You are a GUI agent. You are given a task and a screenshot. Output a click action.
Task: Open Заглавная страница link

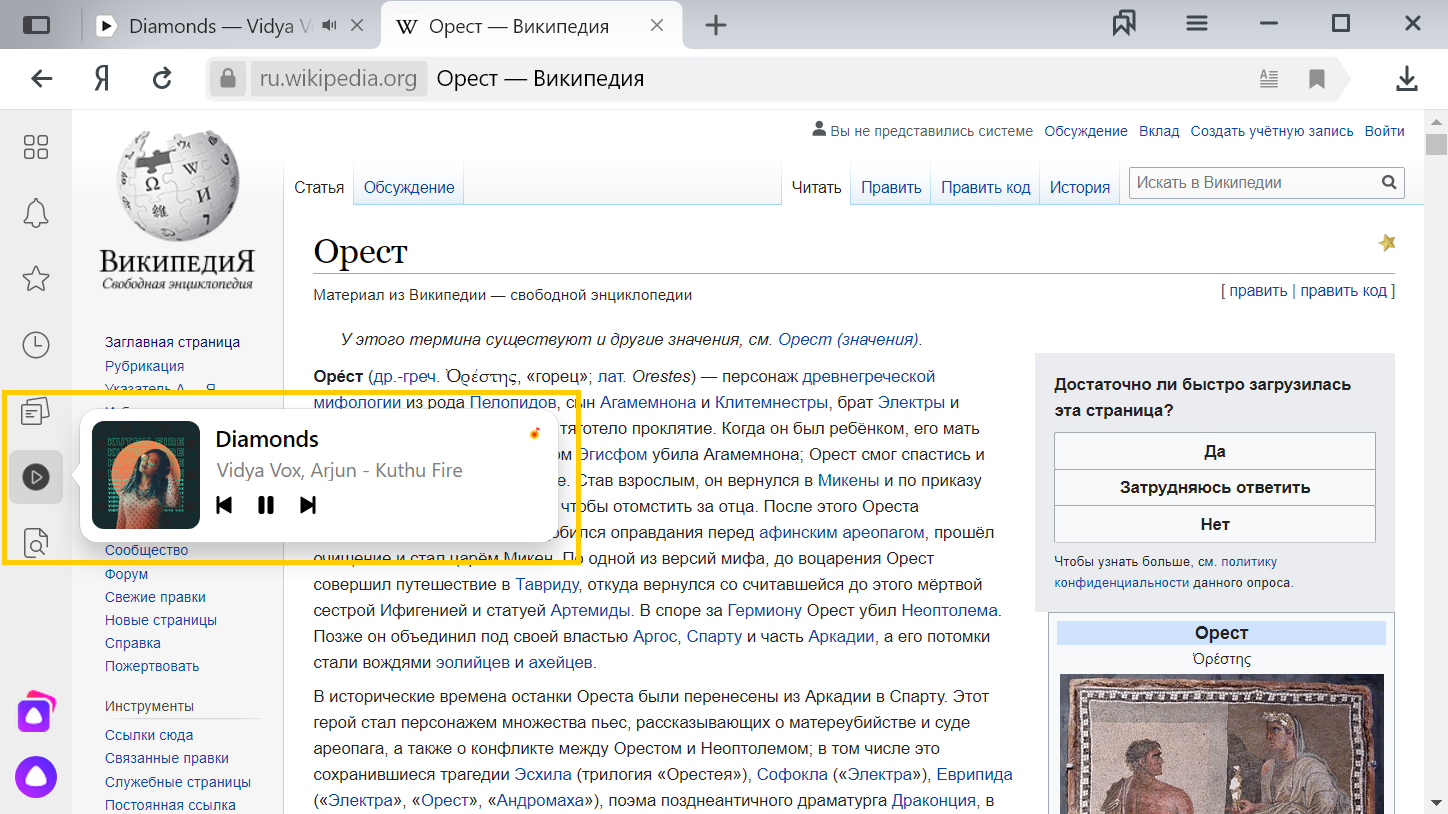172,342
